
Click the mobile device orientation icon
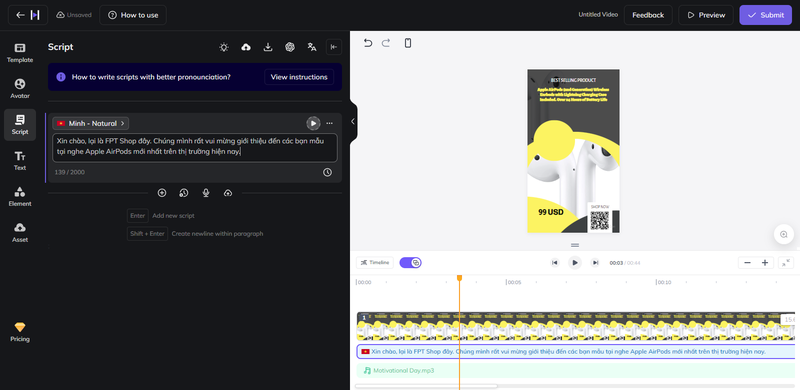(x=408, y=43)
